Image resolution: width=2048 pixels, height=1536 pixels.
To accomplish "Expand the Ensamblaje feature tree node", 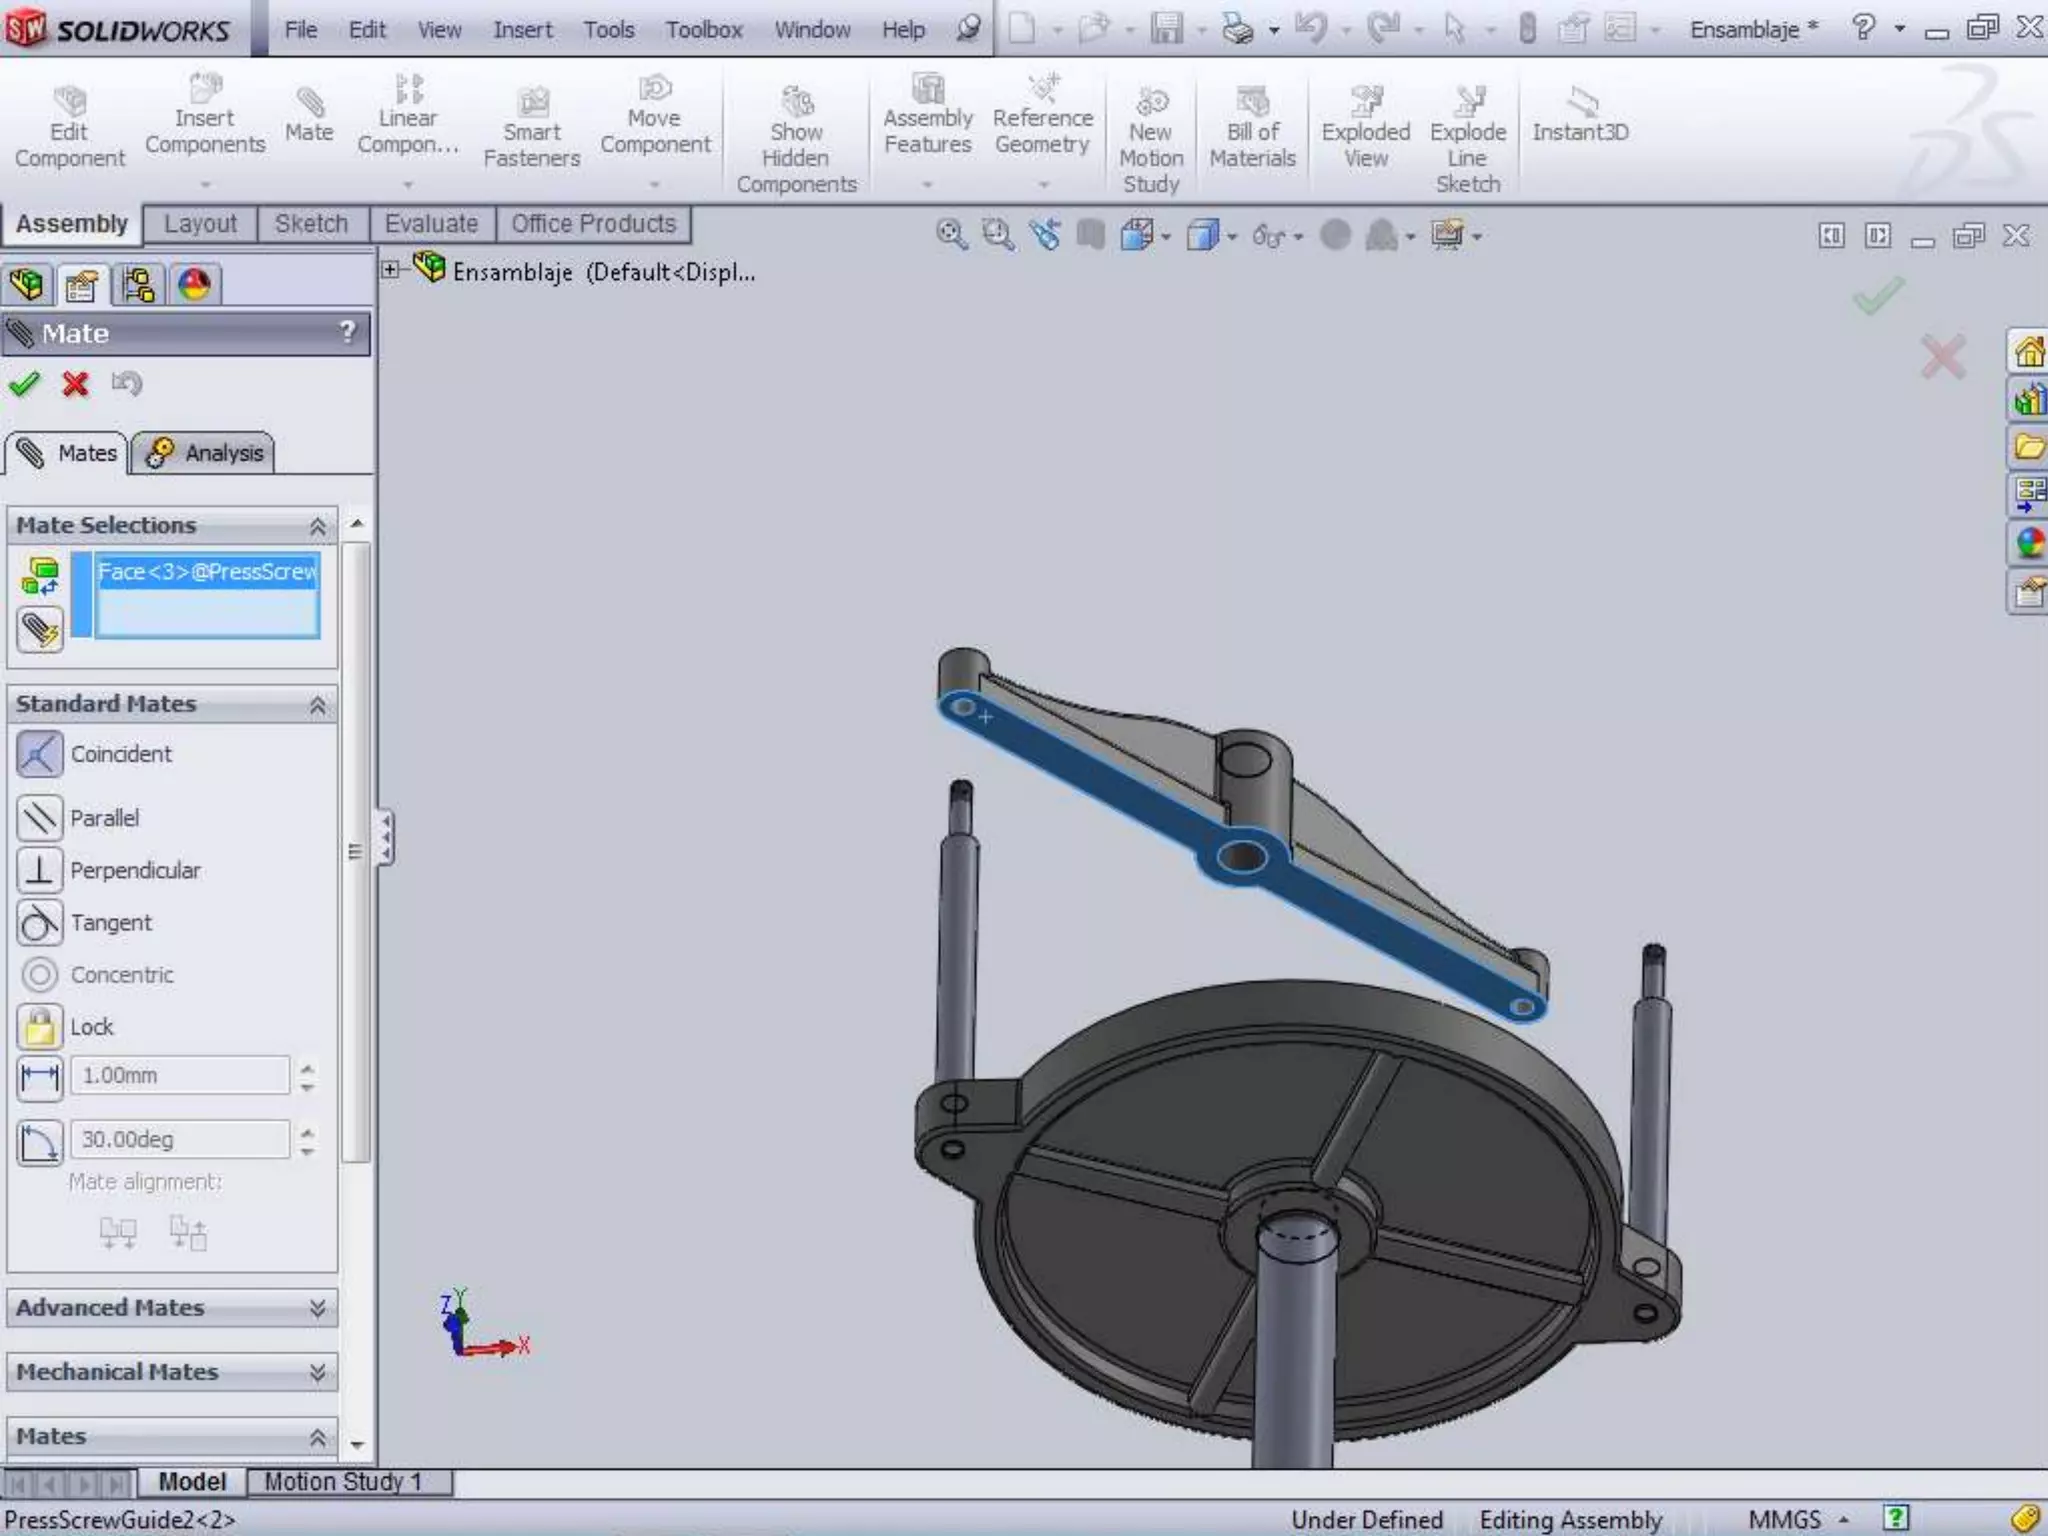I will [391, 270].
